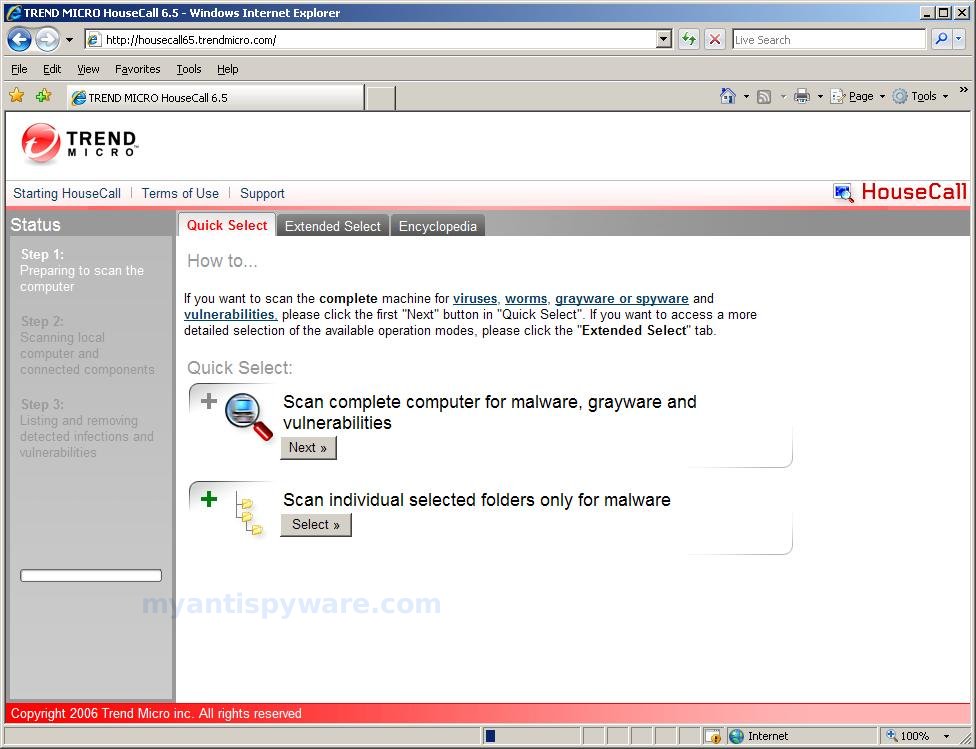The width and height of the screenshot is (976, 749).
Task: Open the View menu
Action: tap(88, 69)
